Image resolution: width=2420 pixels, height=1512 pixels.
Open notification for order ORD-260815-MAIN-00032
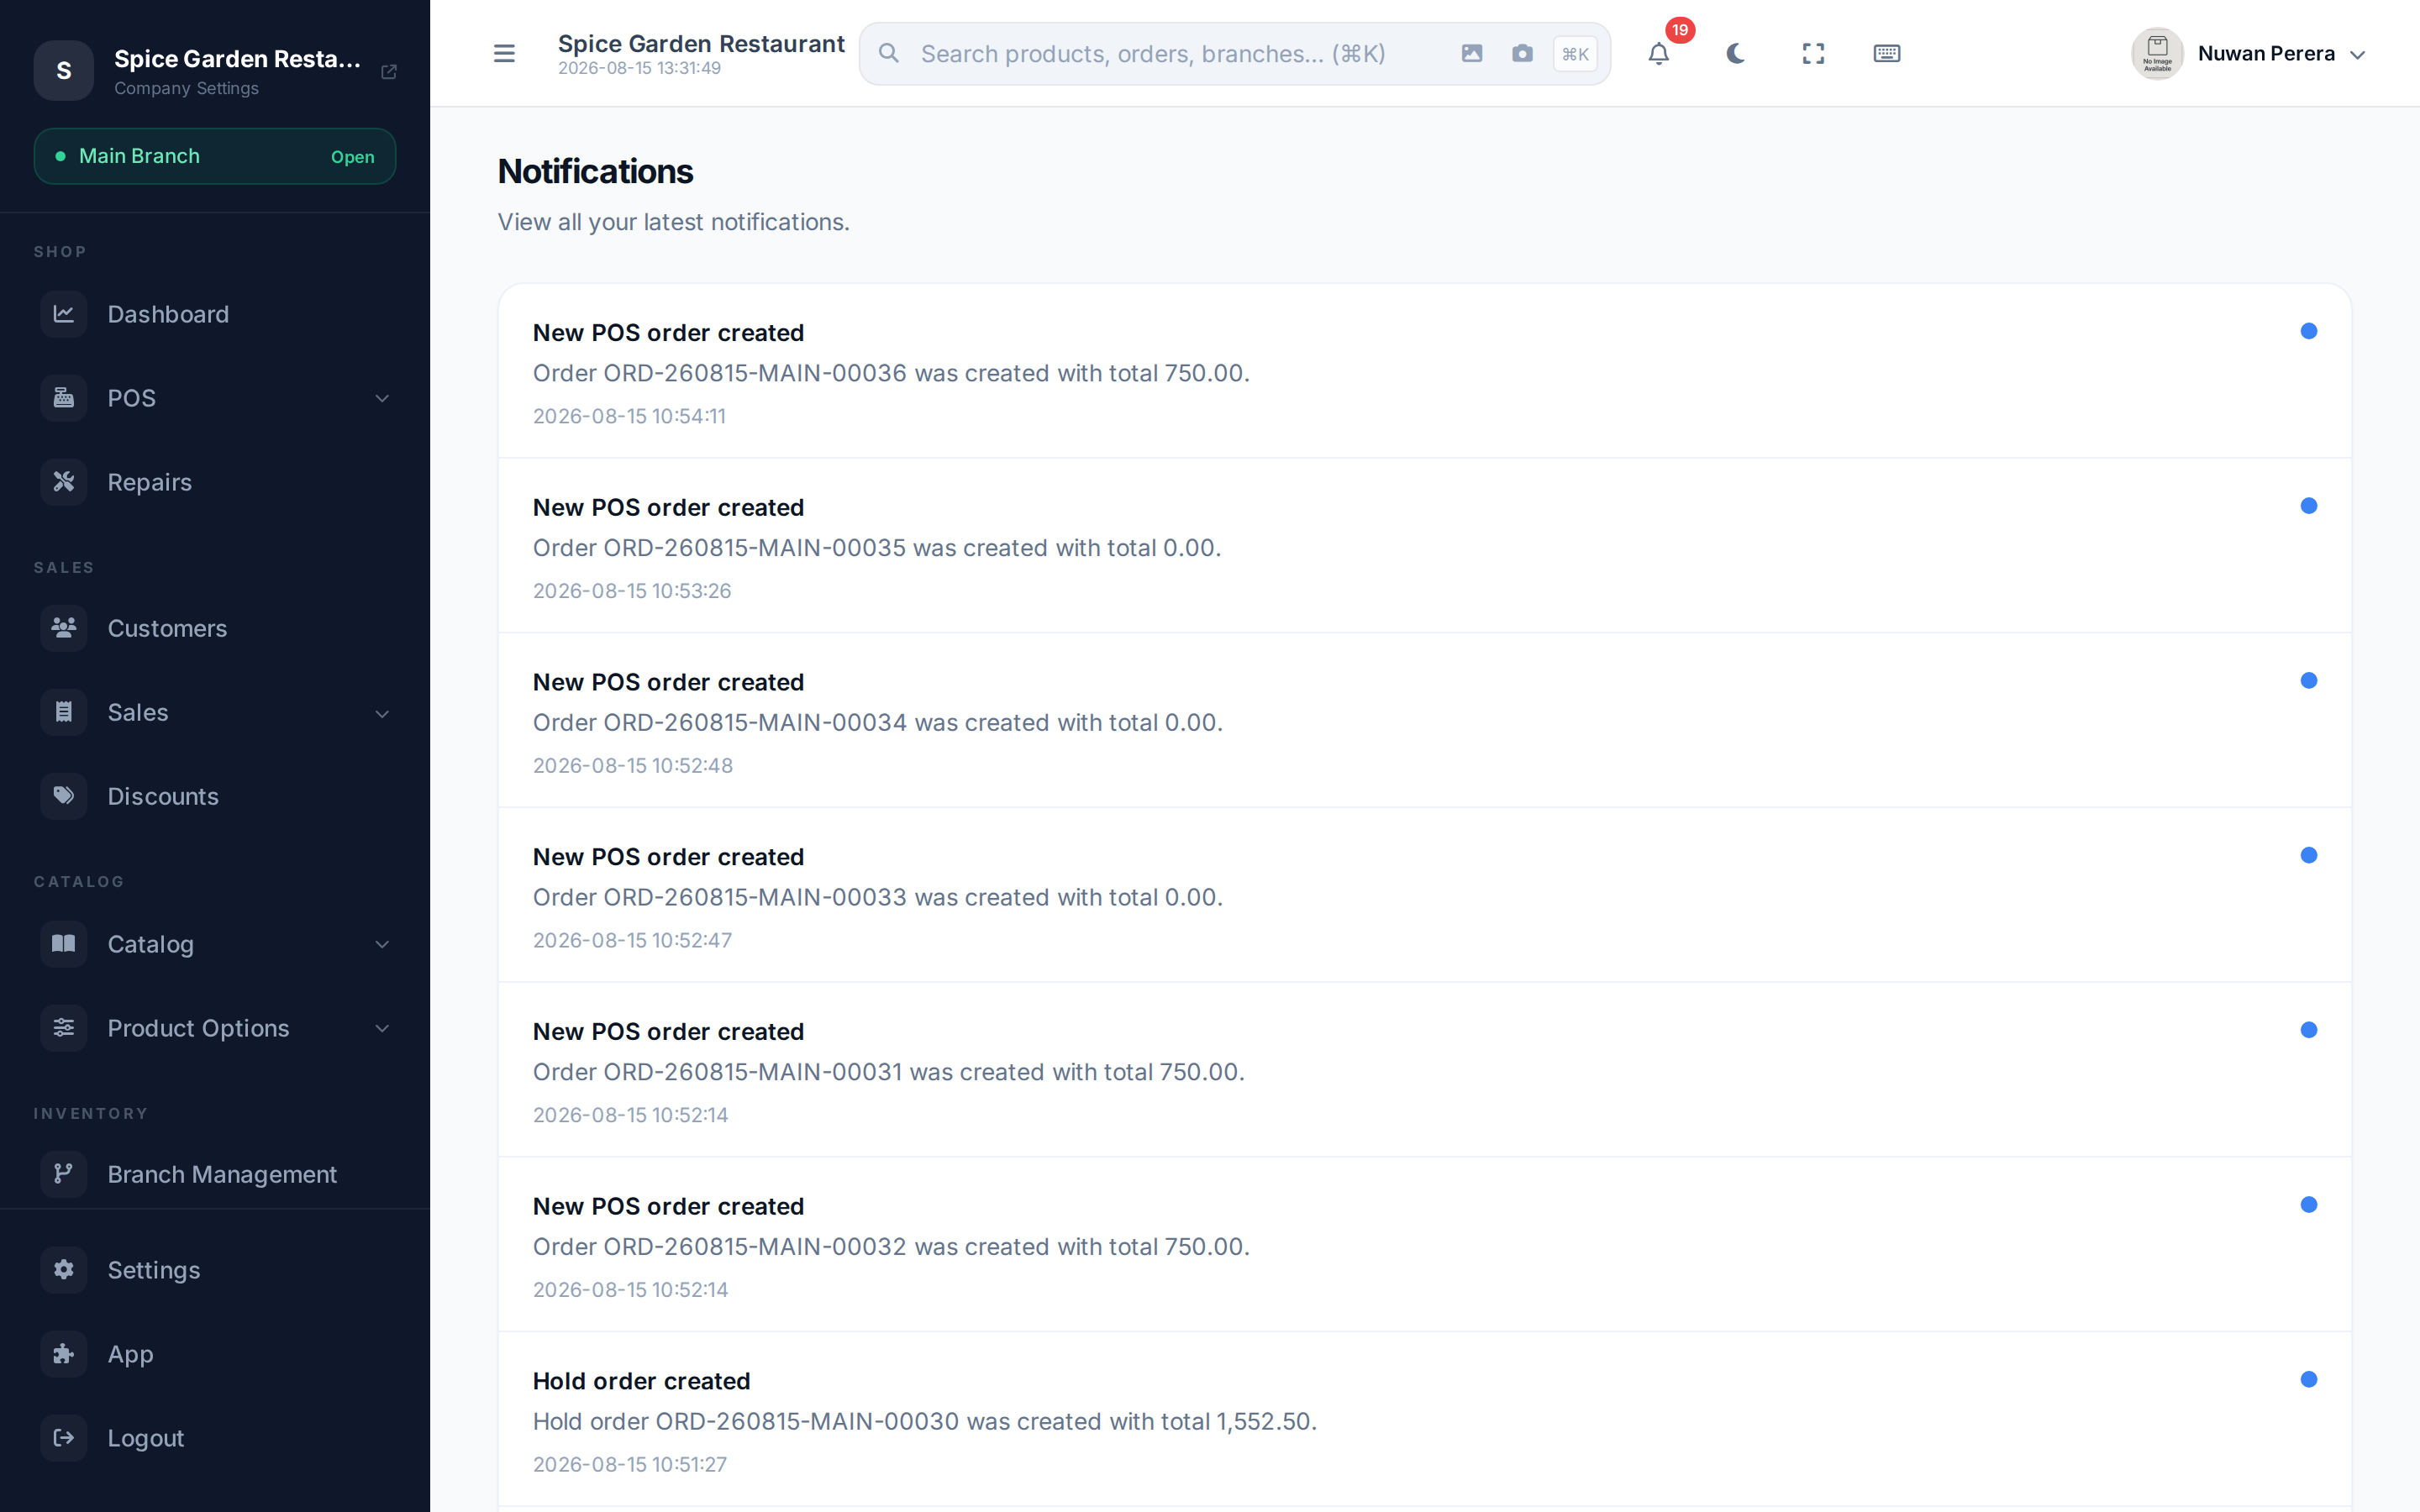point(1425,1245)
